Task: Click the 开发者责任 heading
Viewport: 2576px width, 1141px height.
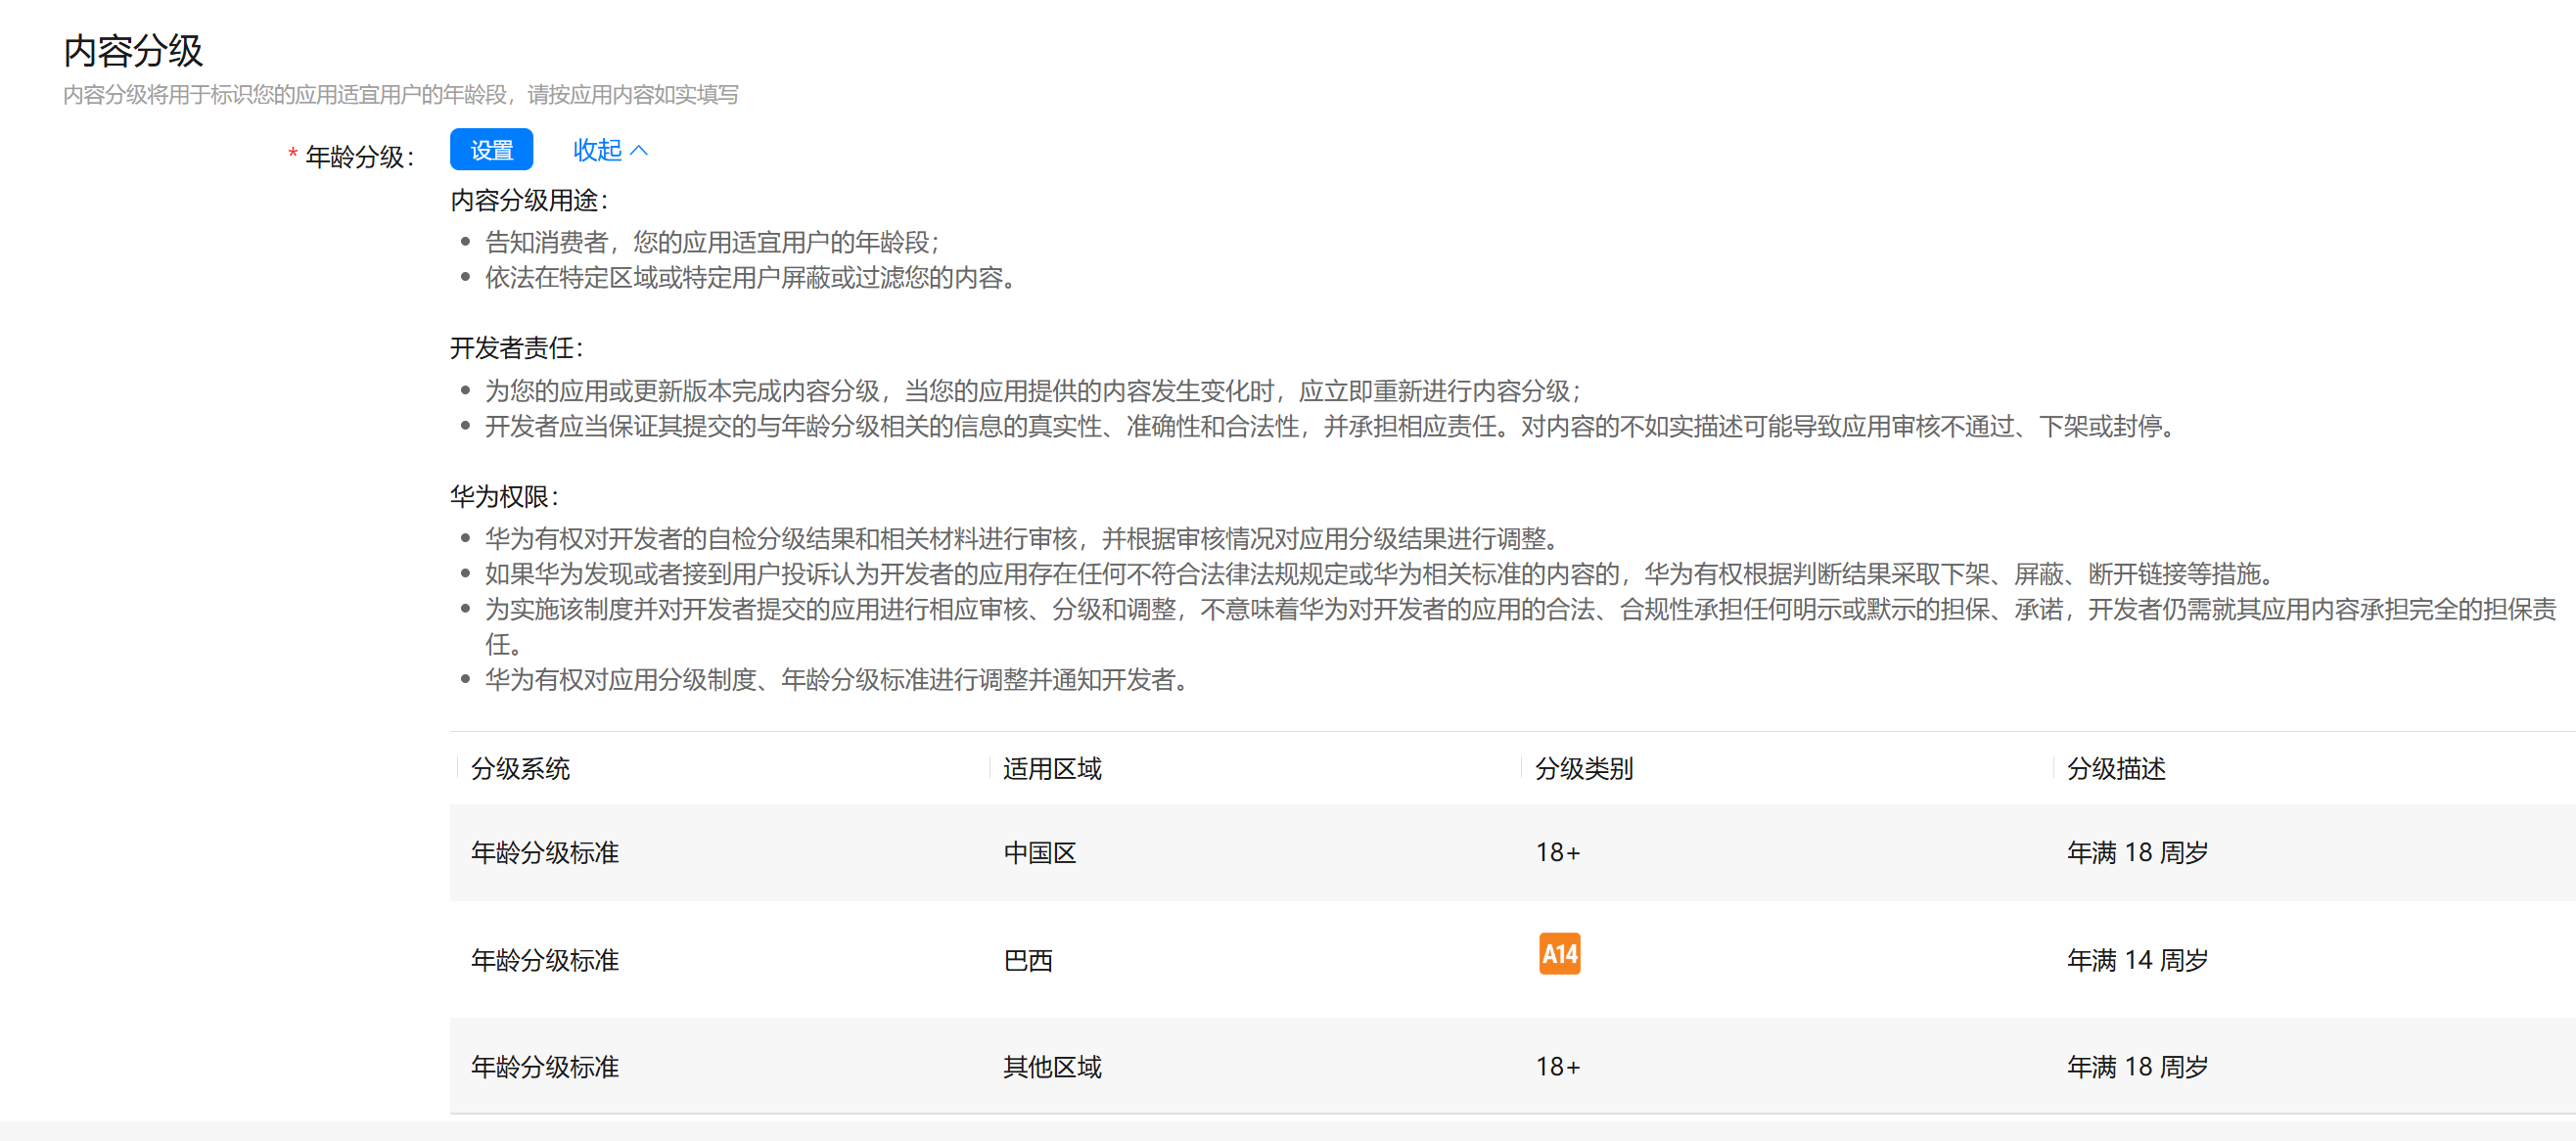Action: [x=516, y=347]
